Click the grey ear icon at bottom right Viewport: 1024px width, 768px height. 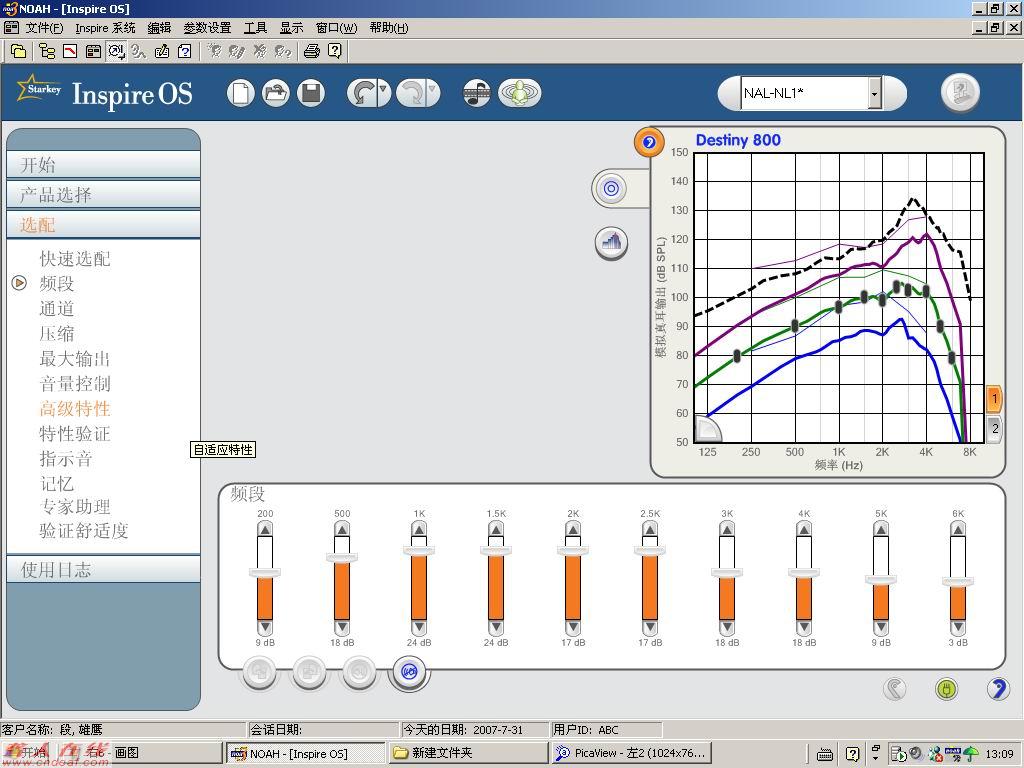(895, 688)
